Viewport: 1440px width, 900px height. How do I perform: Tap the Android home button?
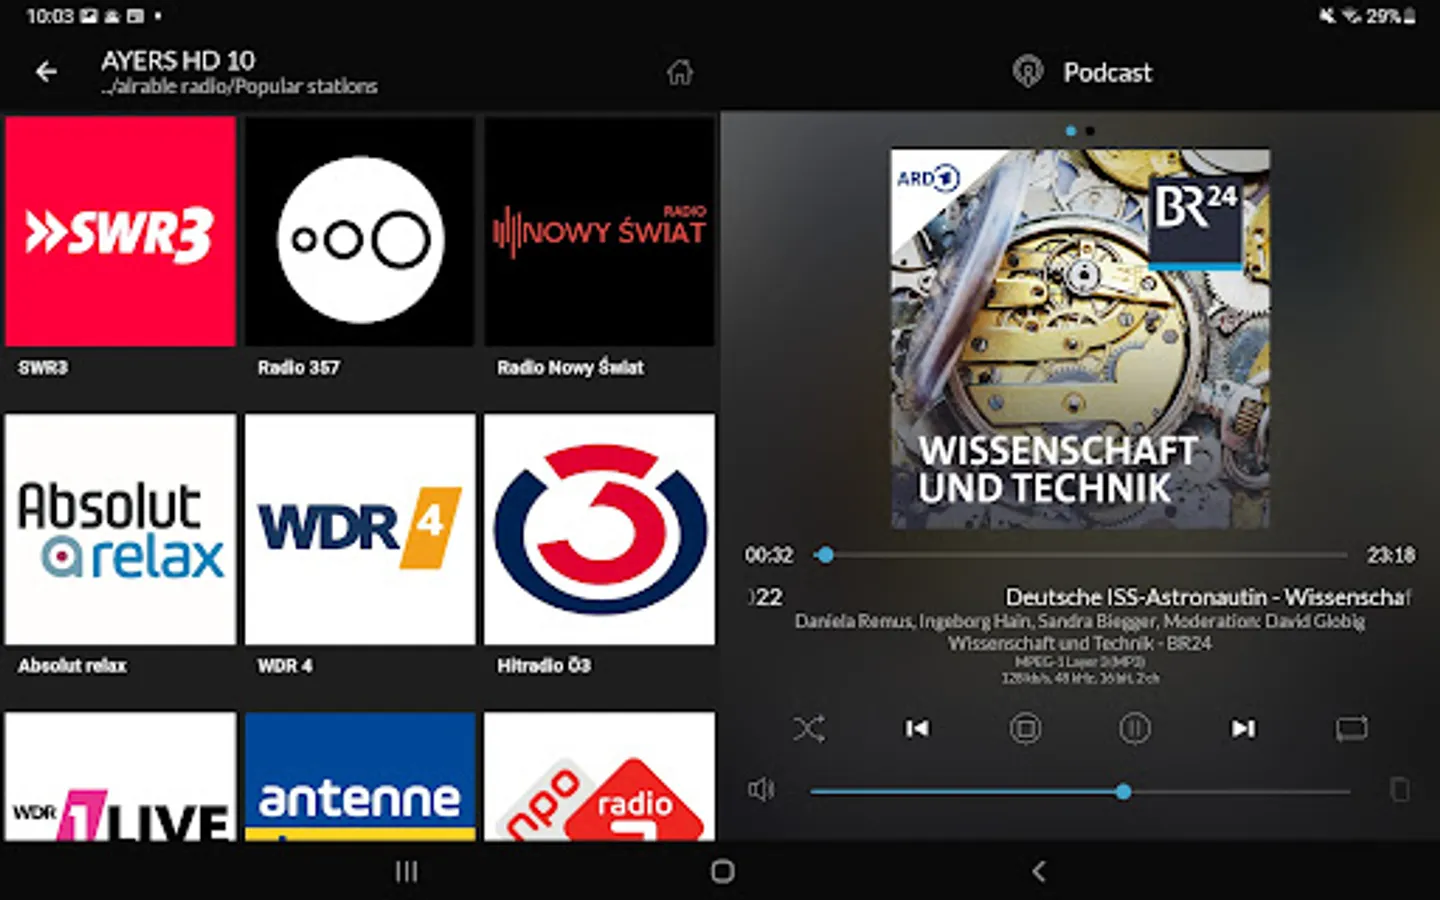pos(722,872)
